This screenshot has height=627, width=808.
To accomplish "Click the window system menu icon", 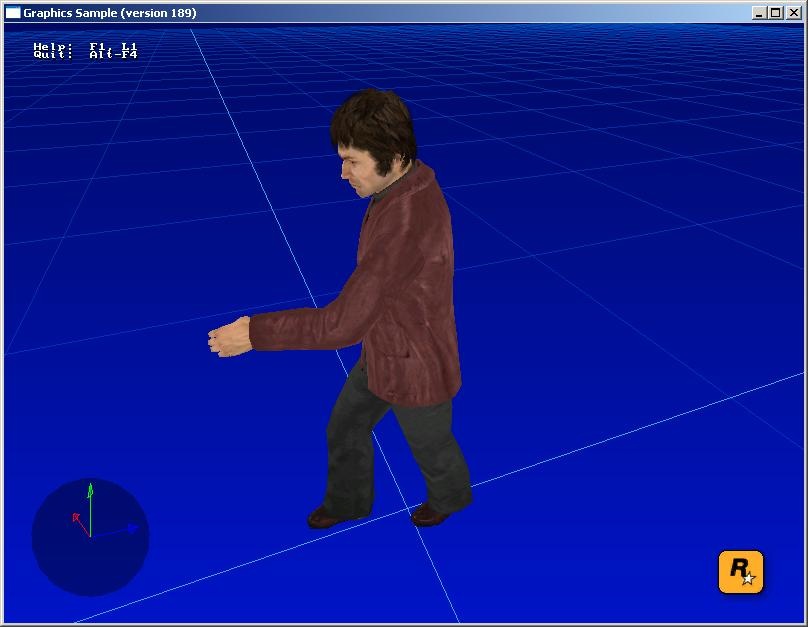I will pyautogui.click(x=13, y=13).
